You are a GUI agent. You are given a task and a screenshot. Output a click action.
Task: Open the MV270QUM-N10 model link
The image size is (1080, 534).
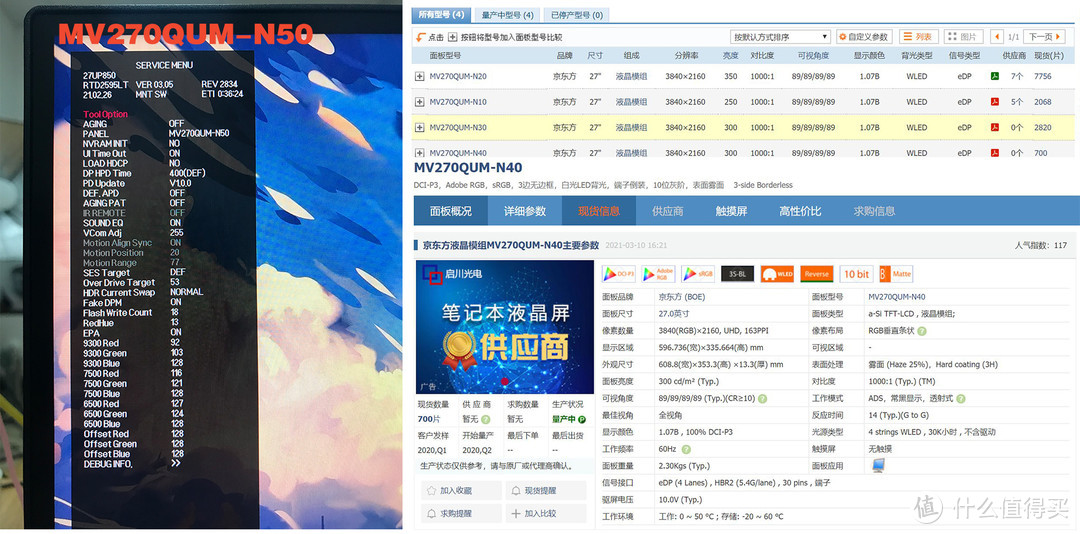click(458, 102)
